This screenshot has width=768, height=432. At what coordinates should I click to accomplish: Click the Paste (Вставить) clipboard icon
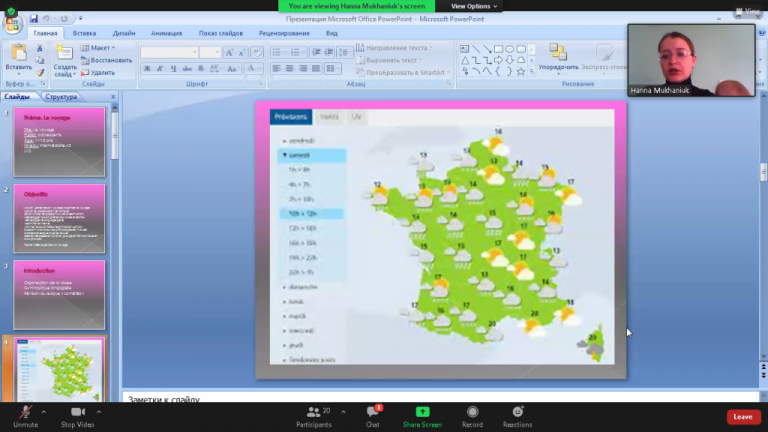point(19,53)
